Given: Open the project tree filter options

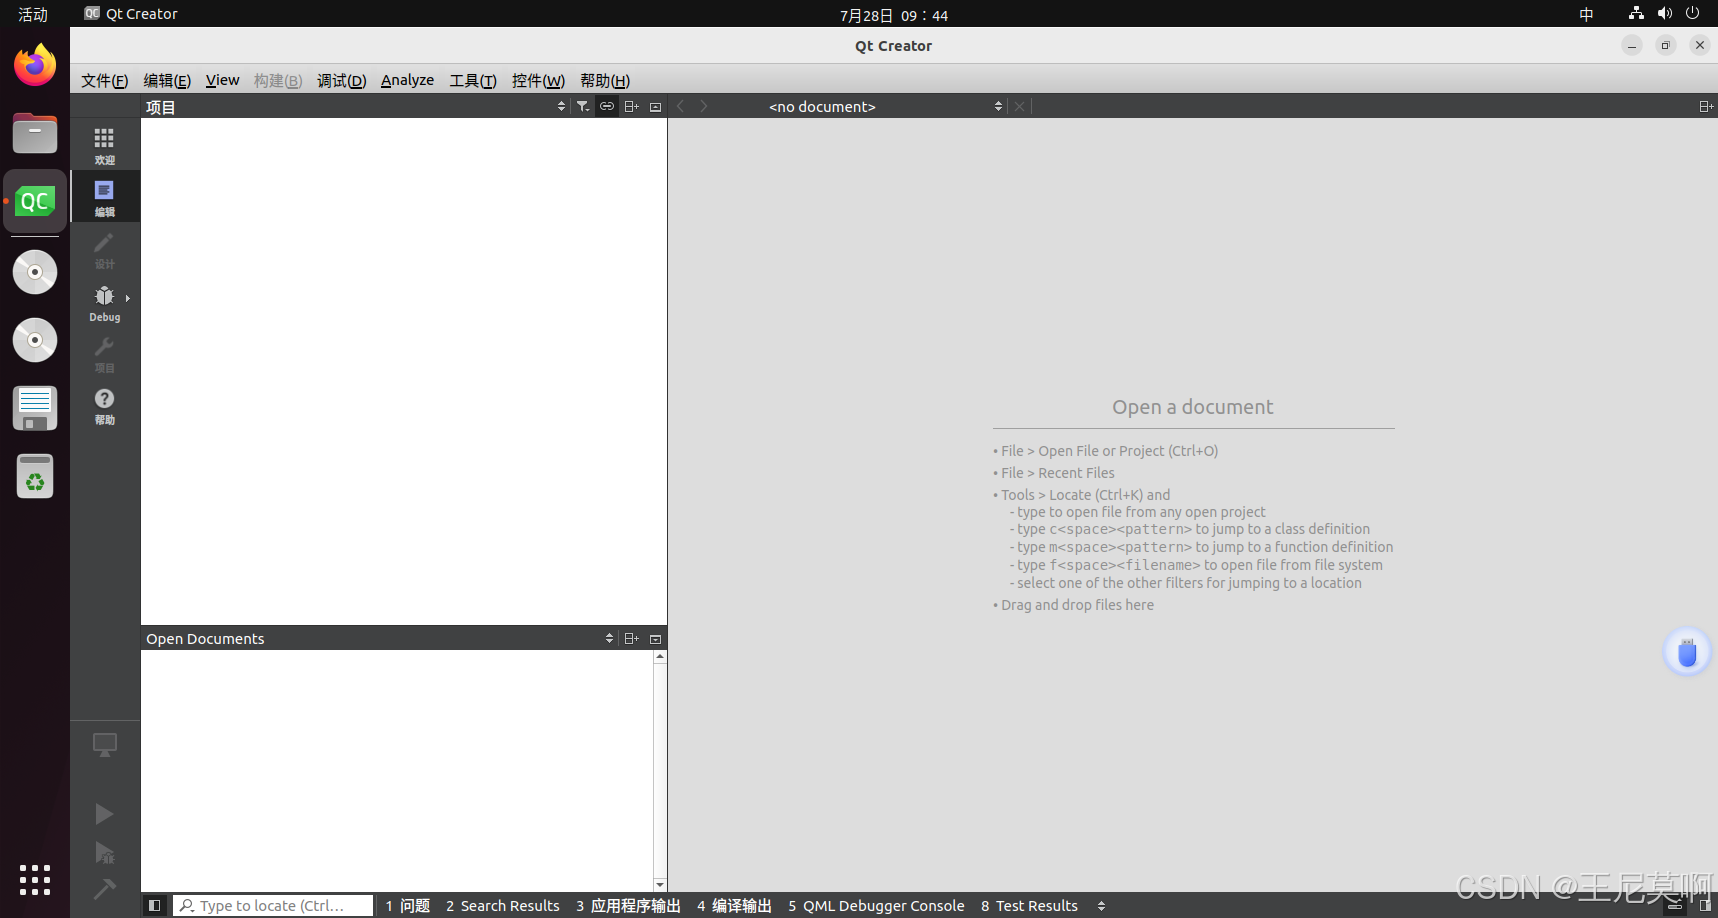Looking at the screenshot, I should pos(583,106).
